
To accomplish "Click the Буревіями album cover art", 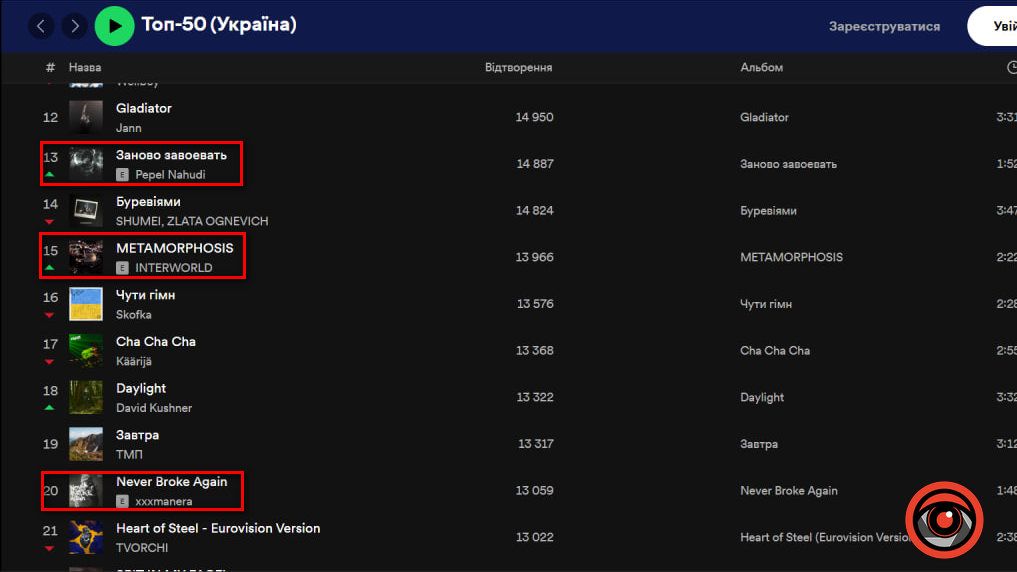I will [x=86, y=210].
